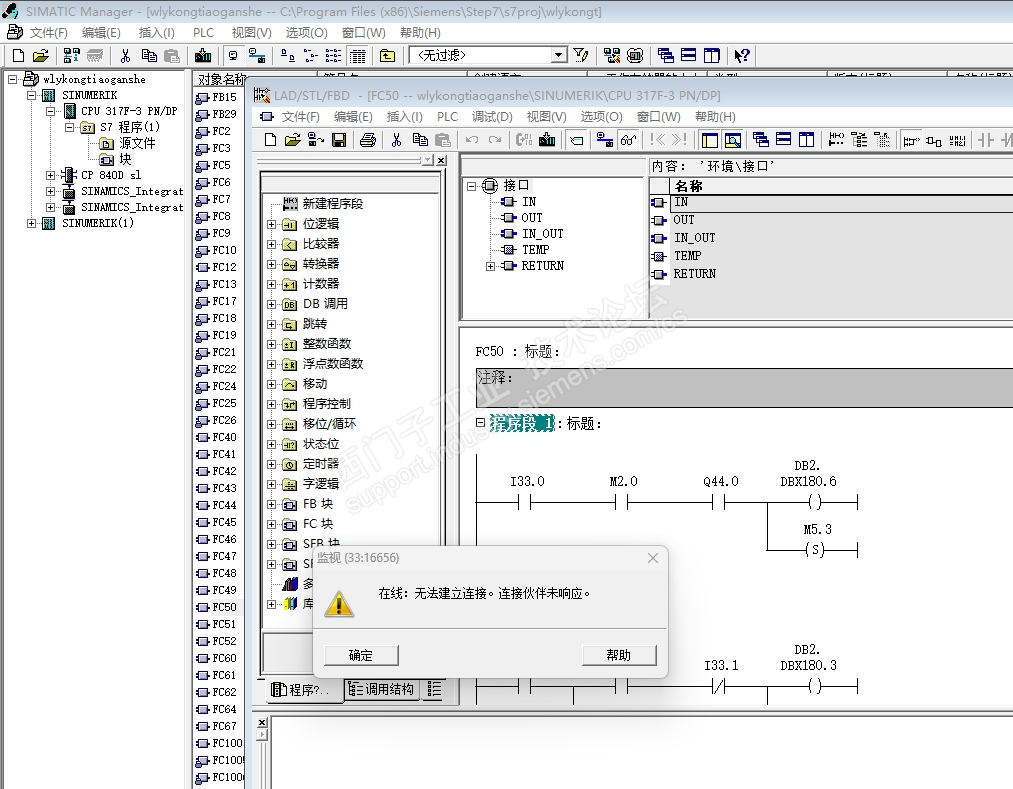Click the Print icon in LAD editor toolbar
Viewport: 1013px width, 789px height.
click(x=367, y=140)
